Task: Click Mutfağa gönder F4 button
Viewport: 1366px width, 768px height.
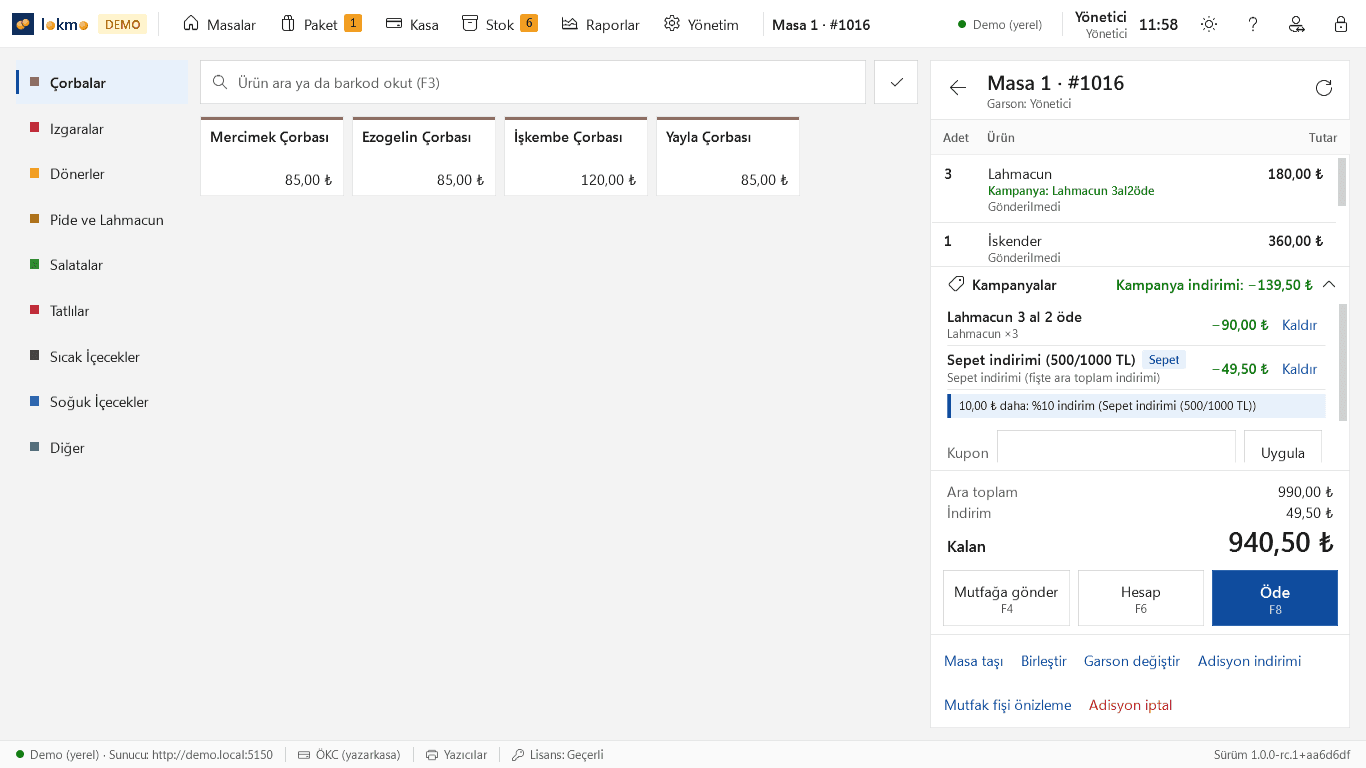Action: coord(1006,598)
